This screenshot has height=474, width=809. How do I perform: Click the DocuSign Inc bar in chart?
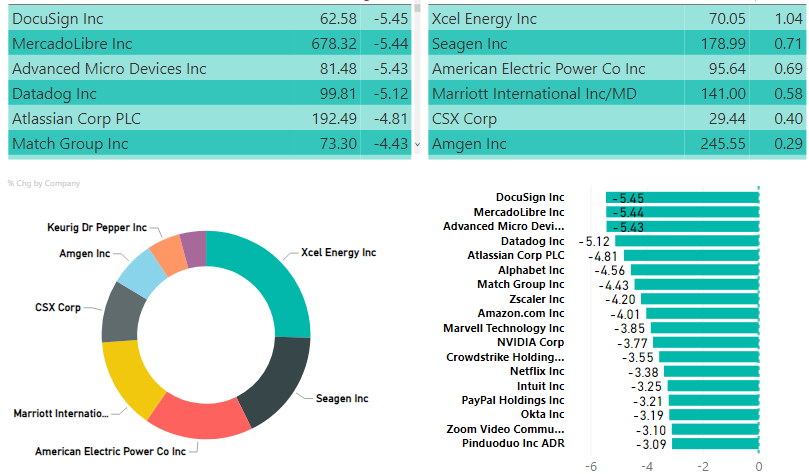pyautogui.click(x=682, y=198)
